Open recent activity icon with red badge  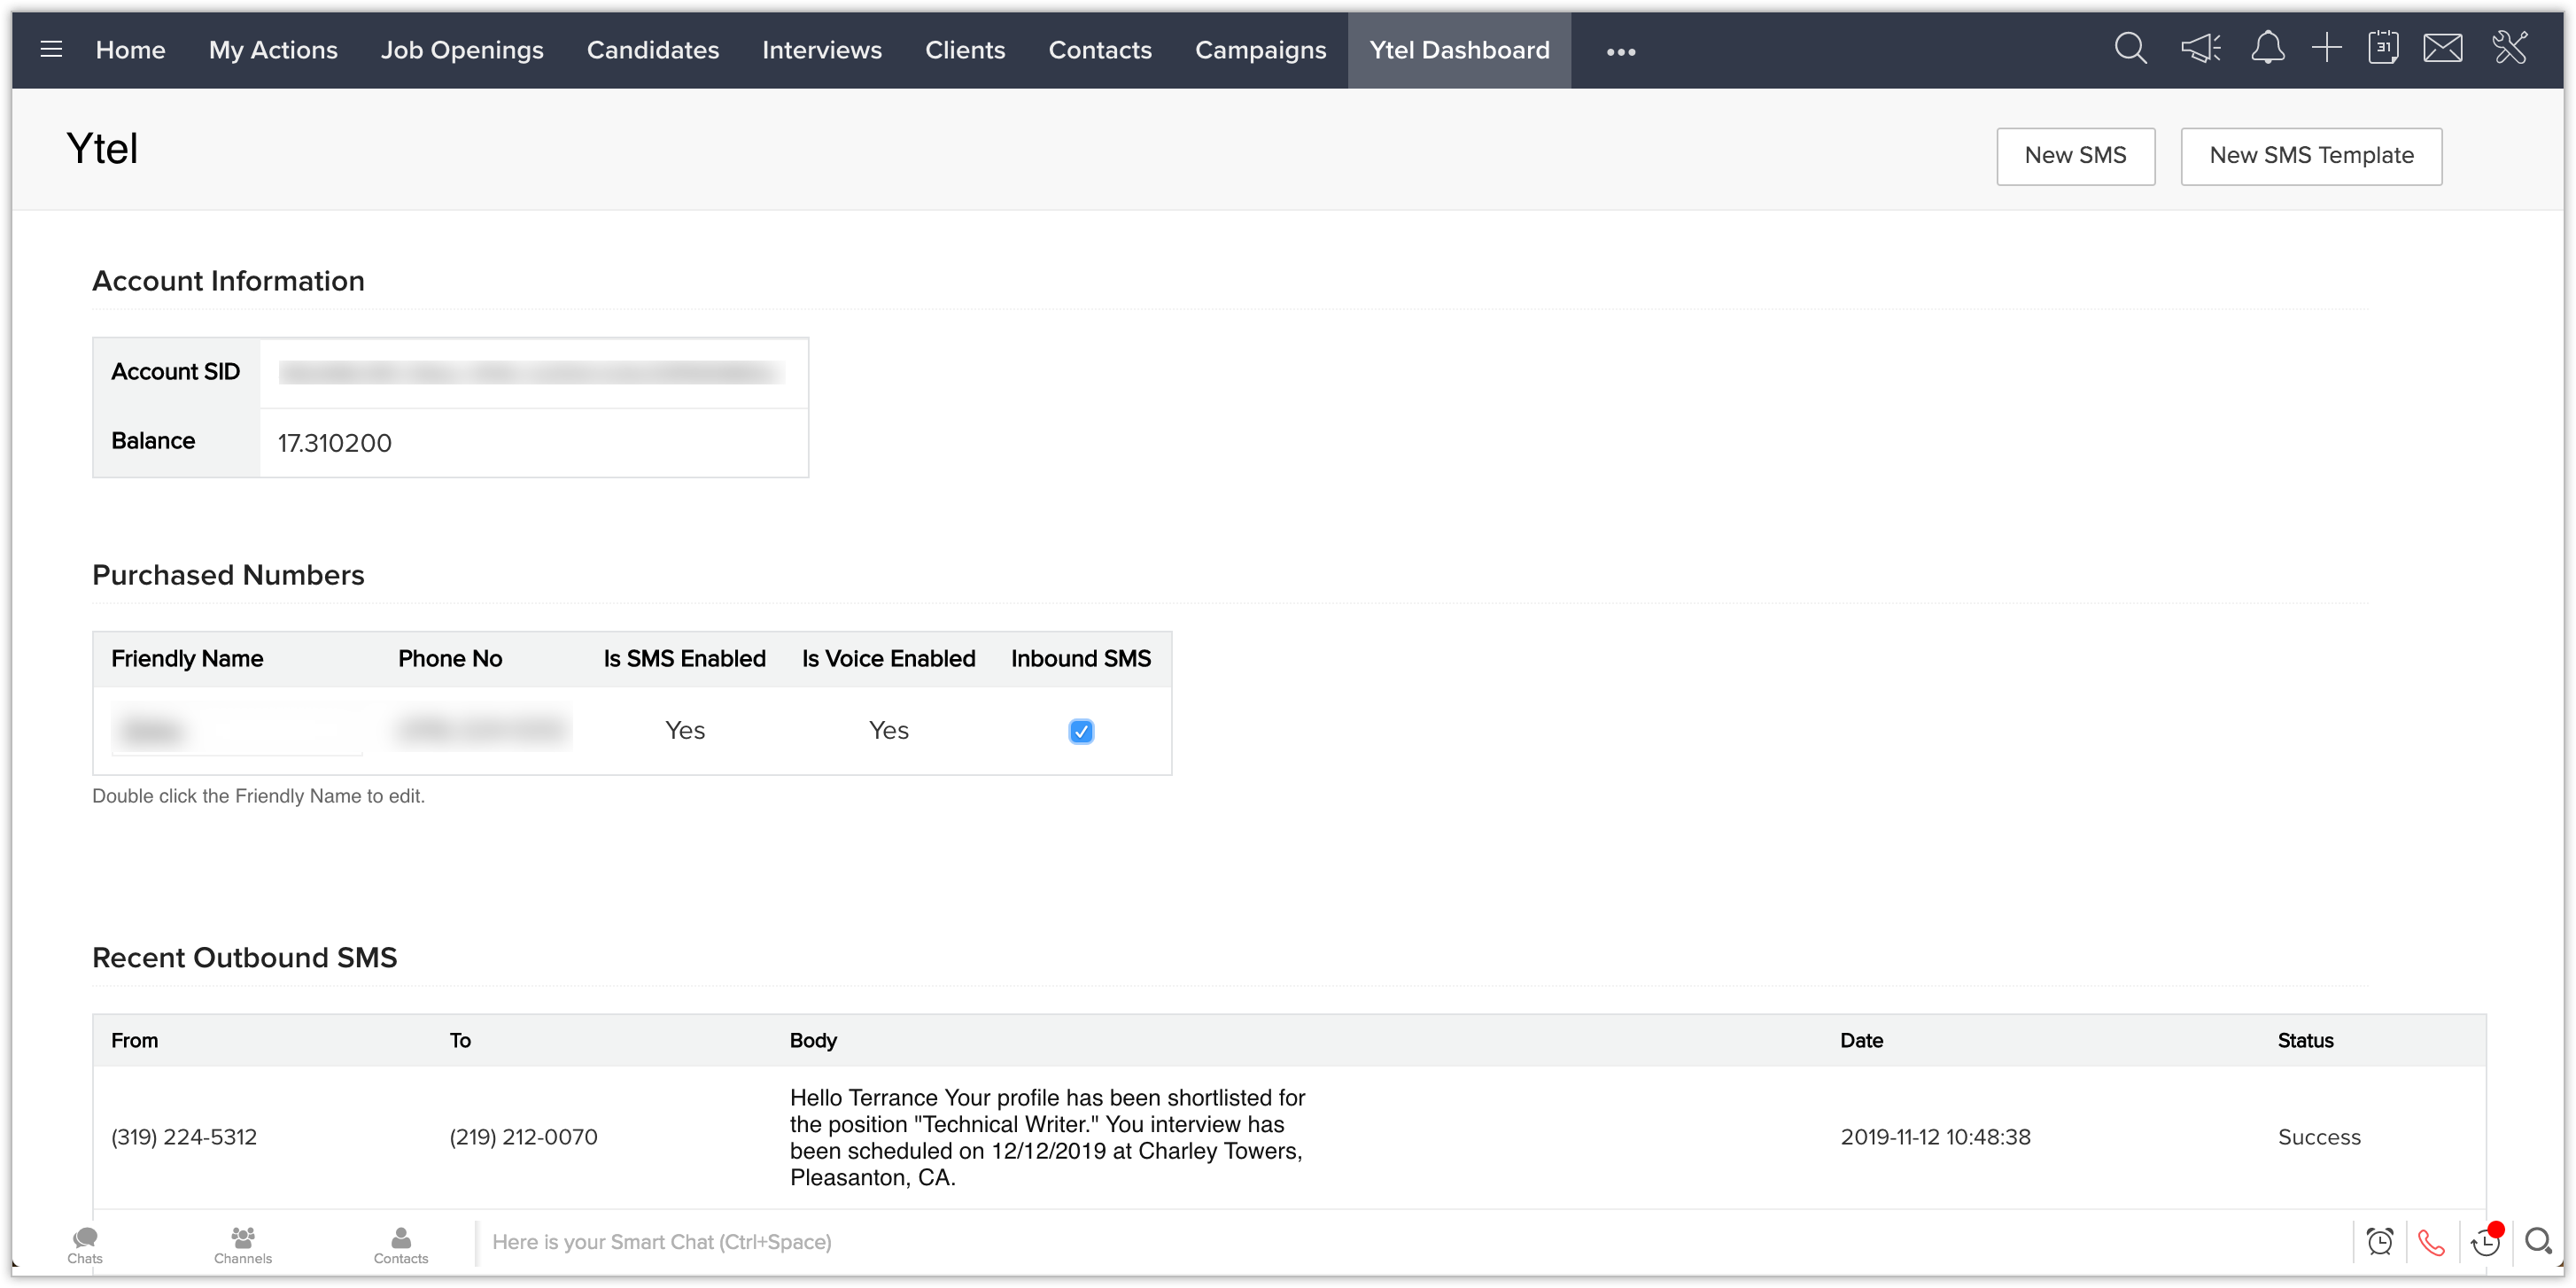2484,1242
